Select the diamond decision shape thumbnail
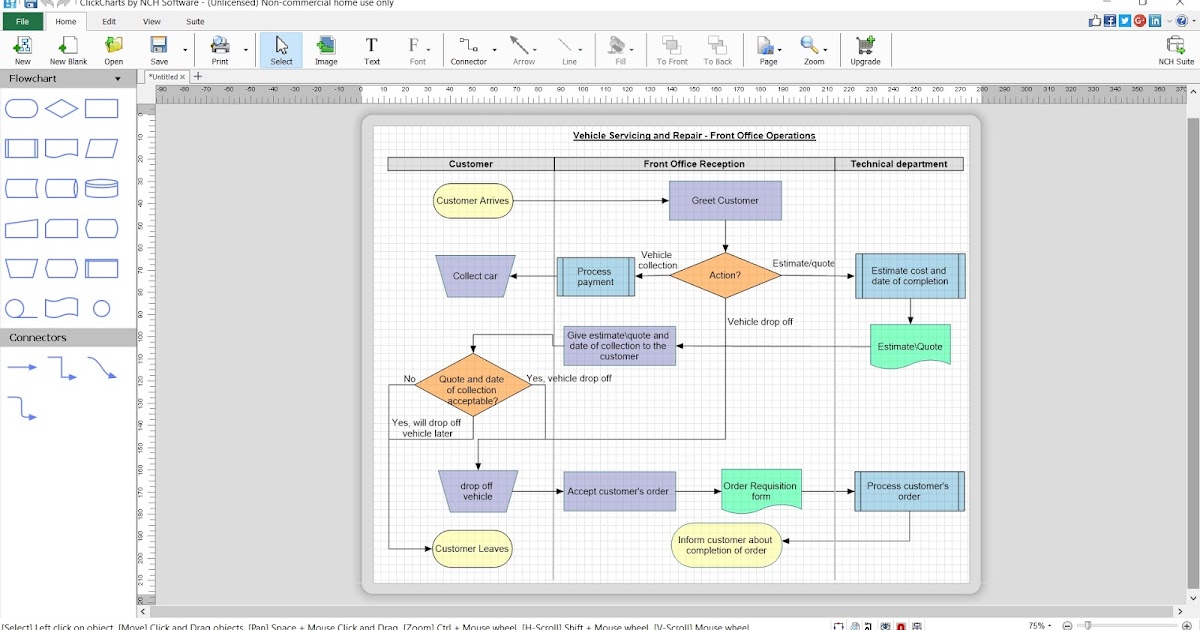 click(x=60, y=108)
